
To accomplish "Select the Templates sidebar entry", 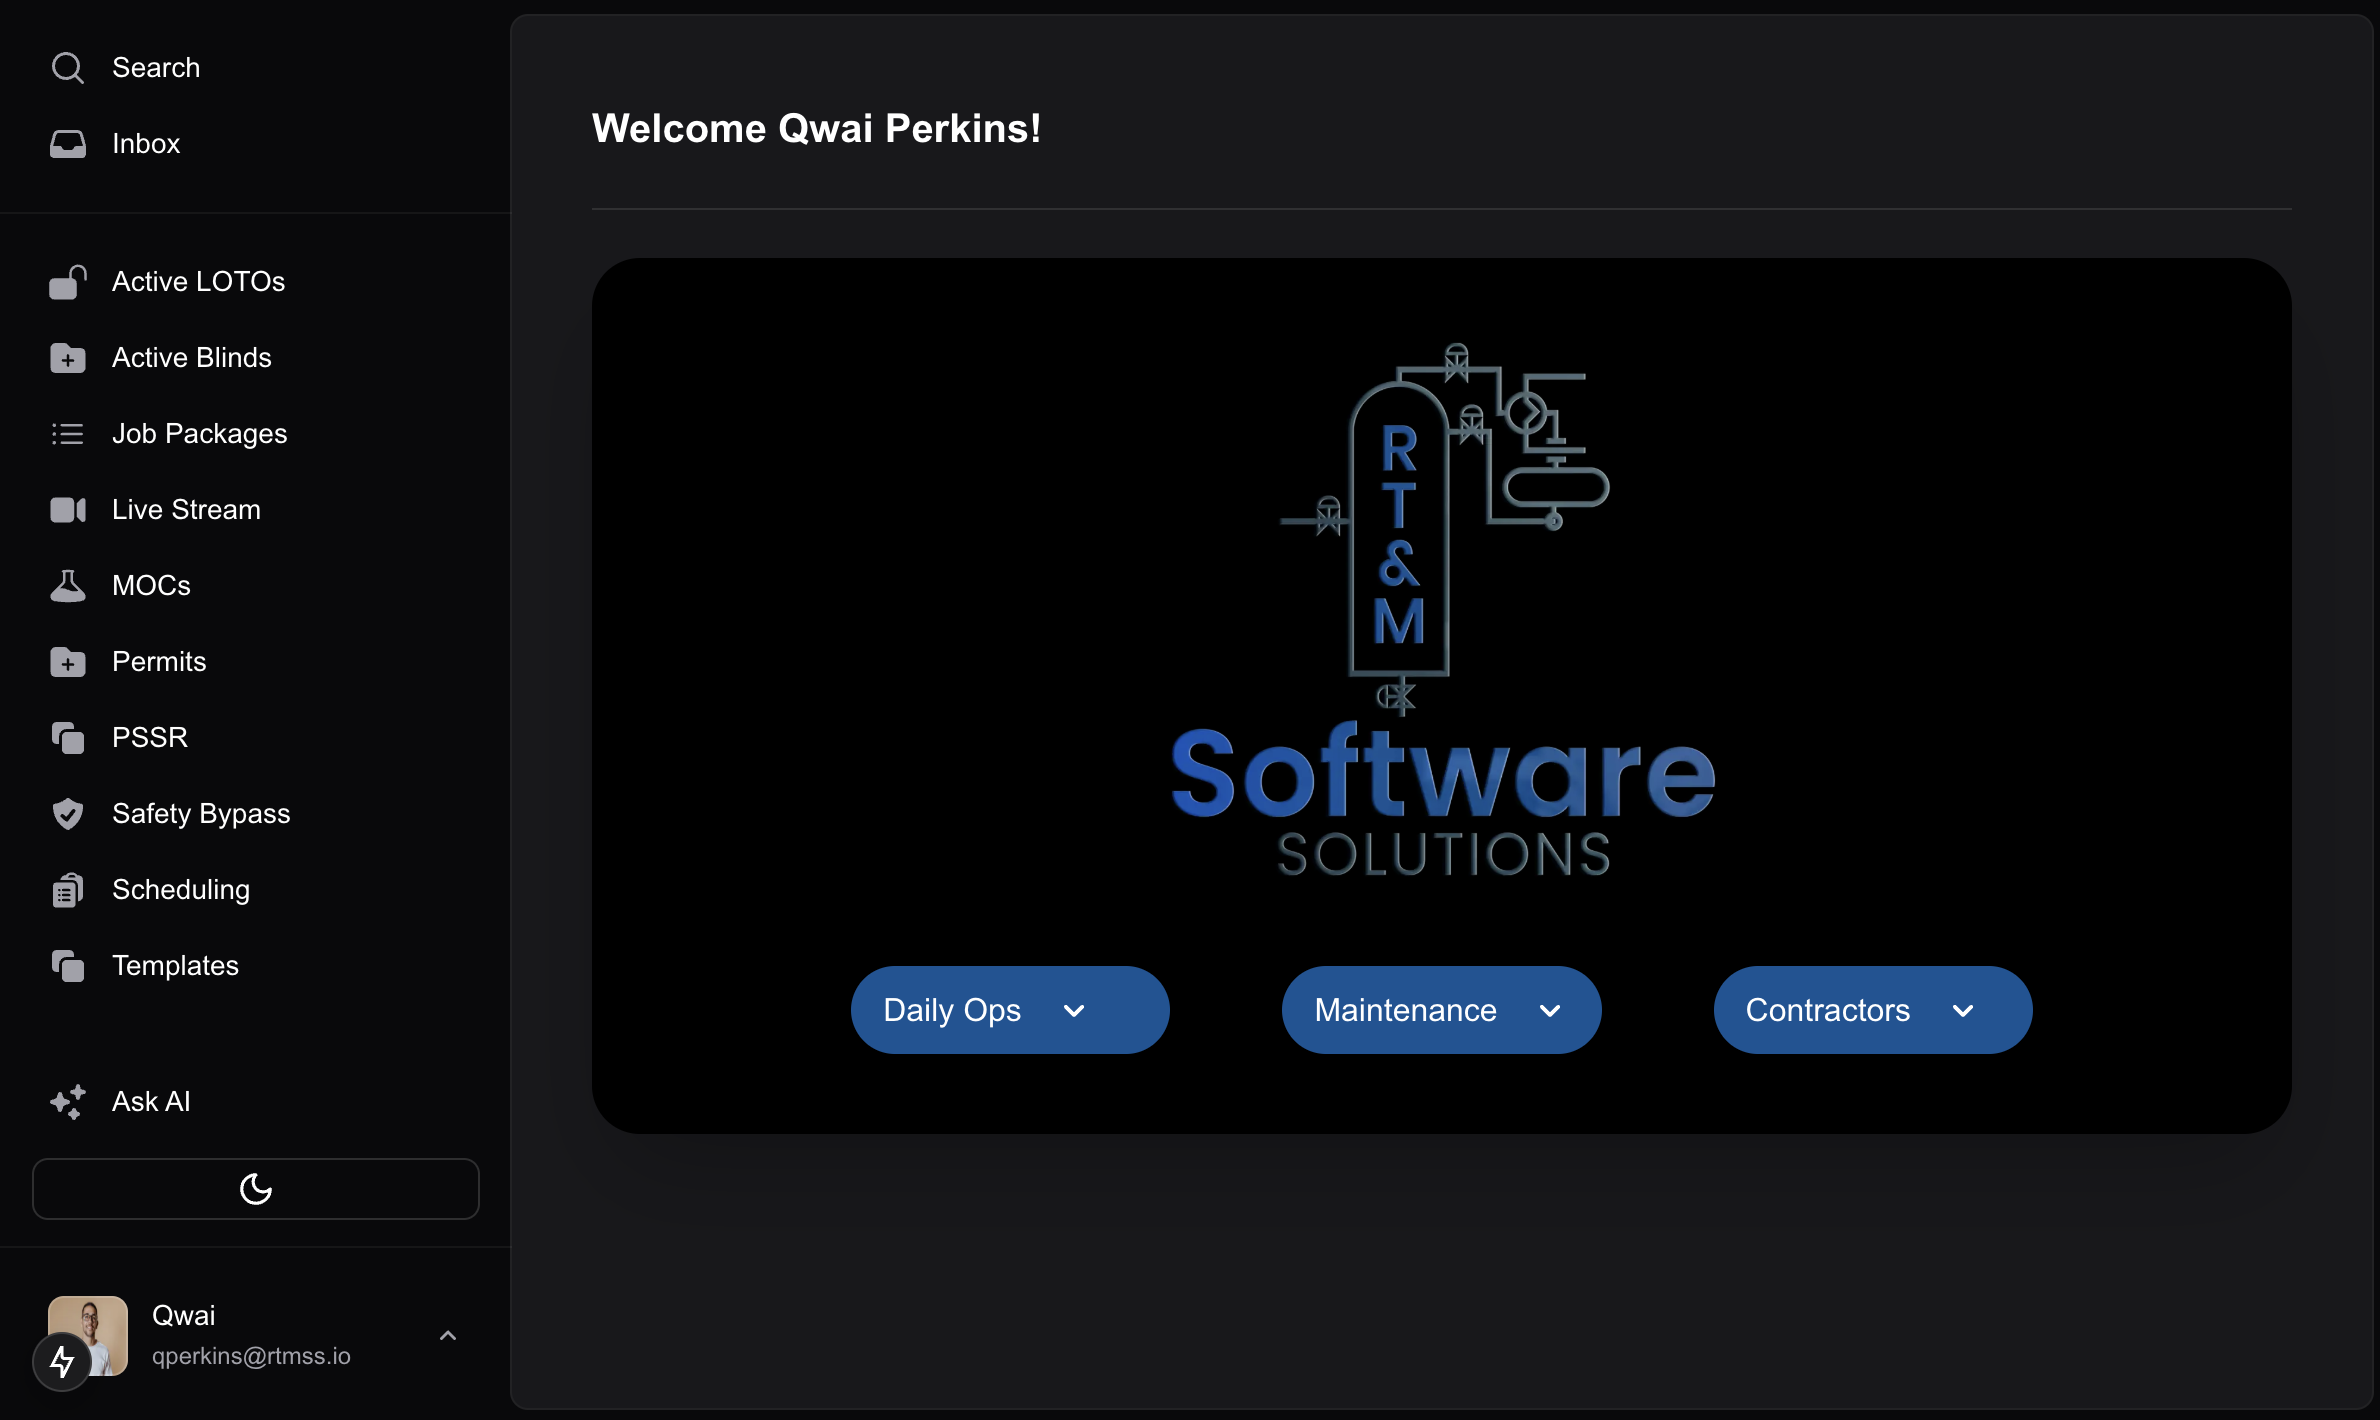I will pos(175,966).
